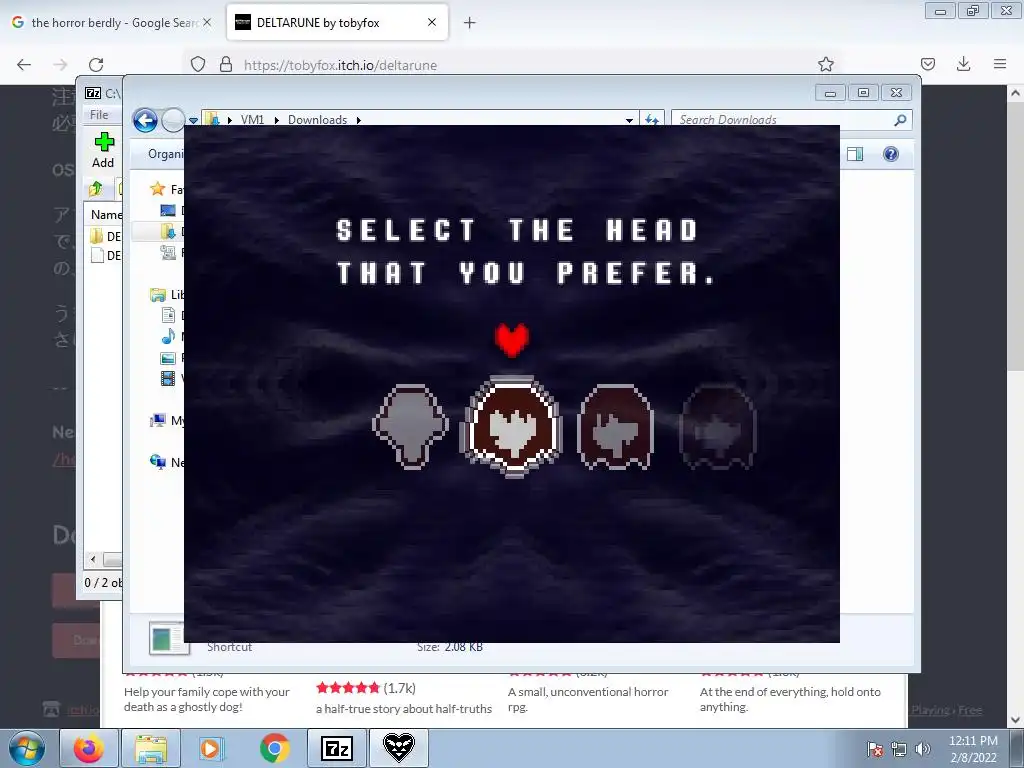Open the Windows Start menu

tap(27, 748)
